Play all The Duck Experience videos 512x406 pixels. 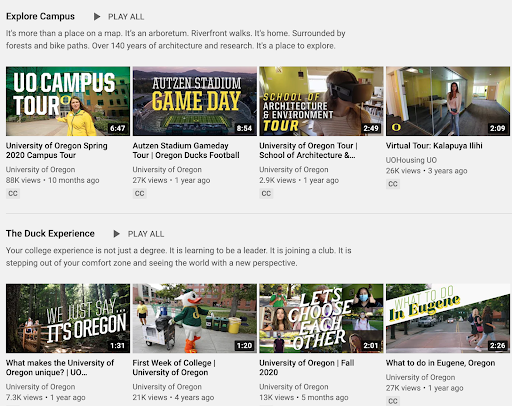[146, 234]
